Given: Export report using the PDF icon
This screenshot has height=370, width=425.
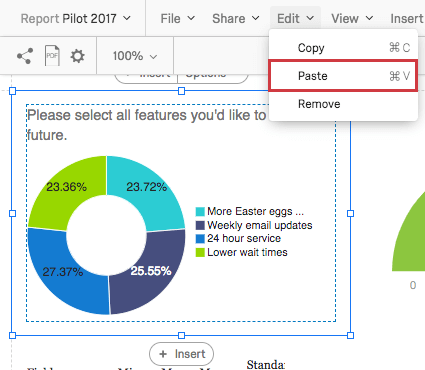Looking at the screenshot, I should 52,56.
